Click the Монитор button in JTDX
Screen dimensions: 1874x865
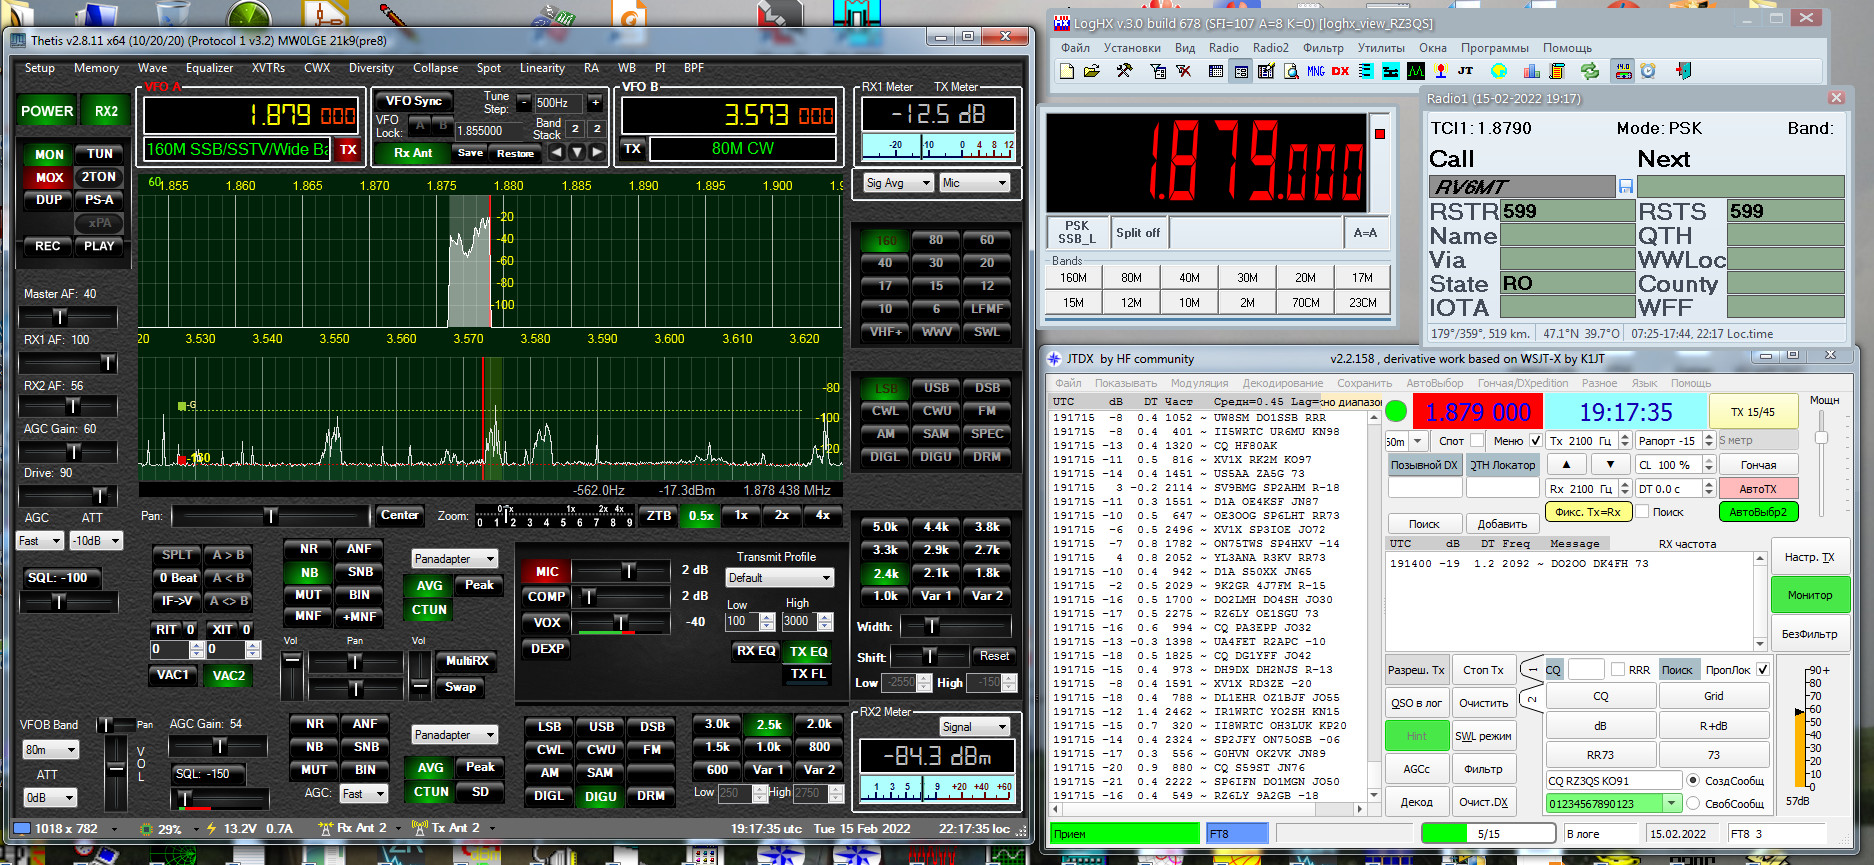pos(1810,595)
